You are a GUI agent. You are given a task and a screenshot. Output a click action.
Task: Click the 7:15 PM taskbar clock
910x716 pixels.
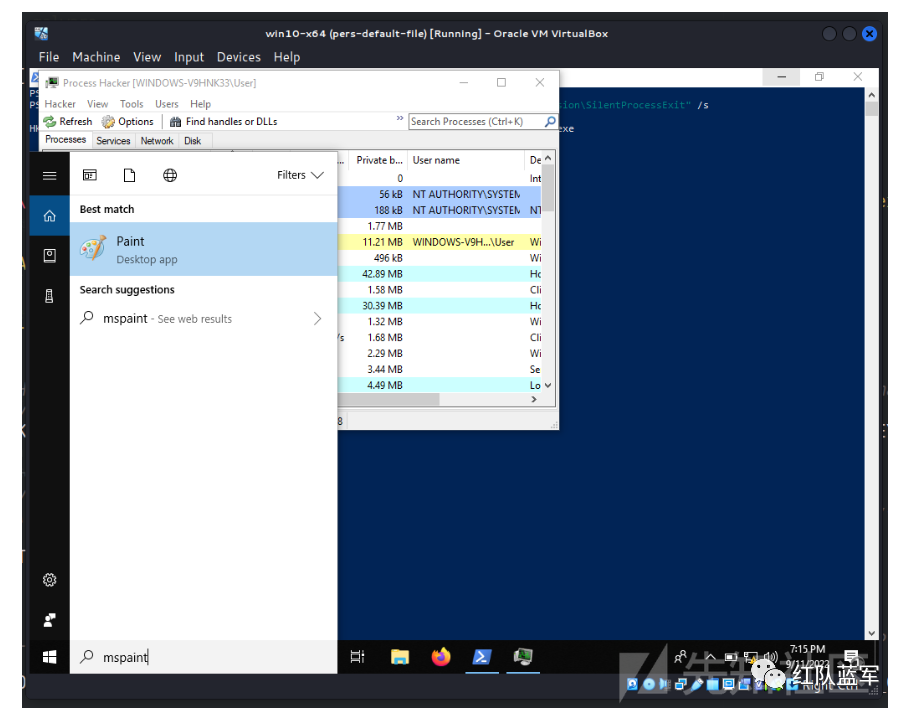click(807, 656)
